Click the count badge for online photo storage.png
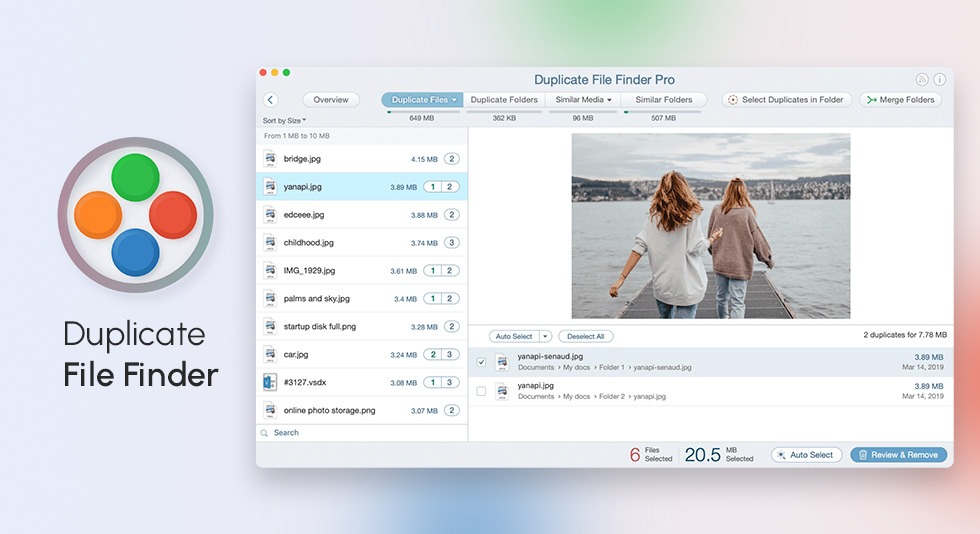 (452, 410)
